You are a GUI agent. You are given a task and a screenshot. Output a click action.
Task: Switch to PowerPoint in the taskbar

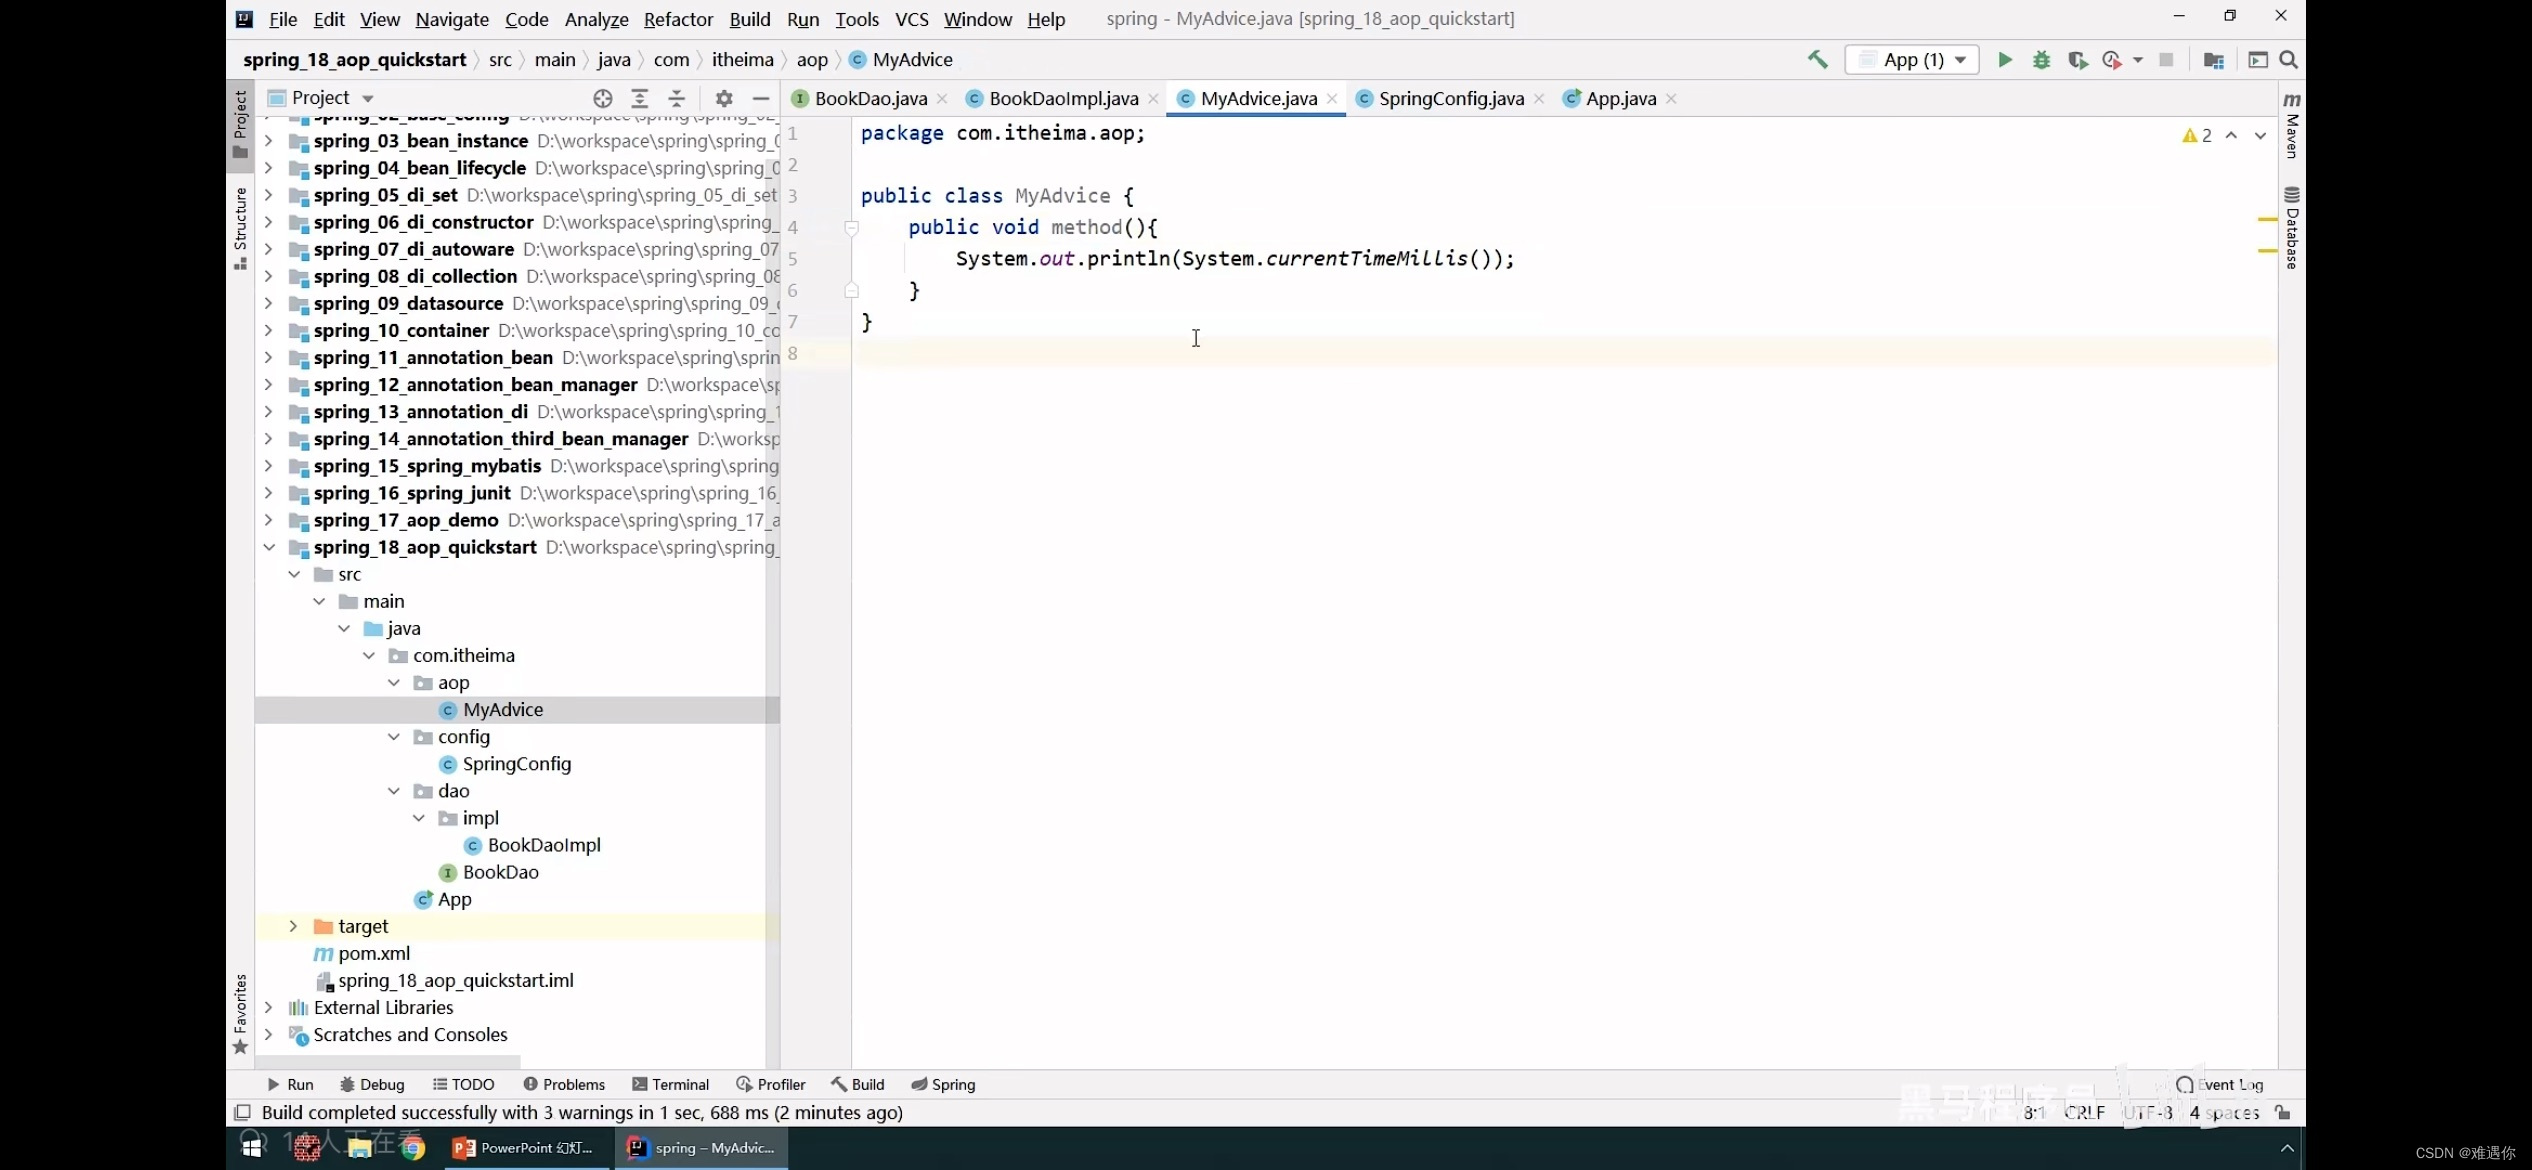(526, 1148)
